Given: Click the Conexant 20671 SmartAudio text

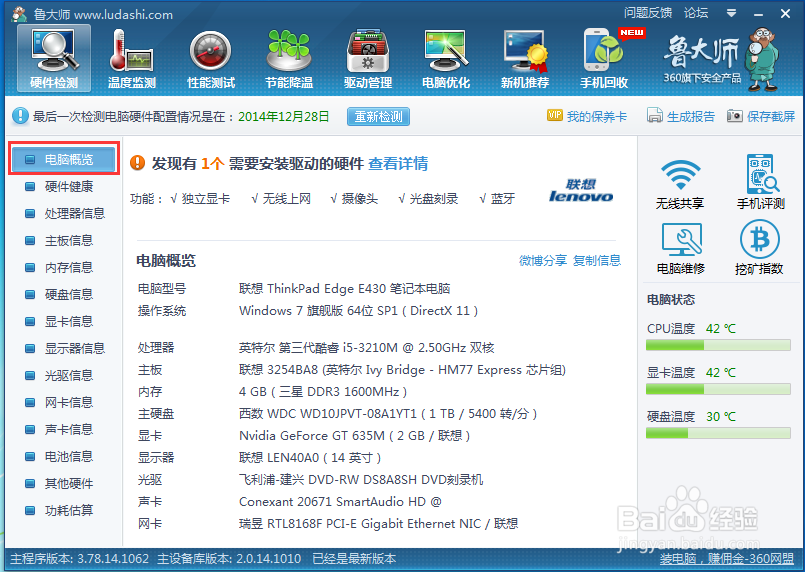Looking at the screenshot, I should pyautogui.click(x=340, y=502).
